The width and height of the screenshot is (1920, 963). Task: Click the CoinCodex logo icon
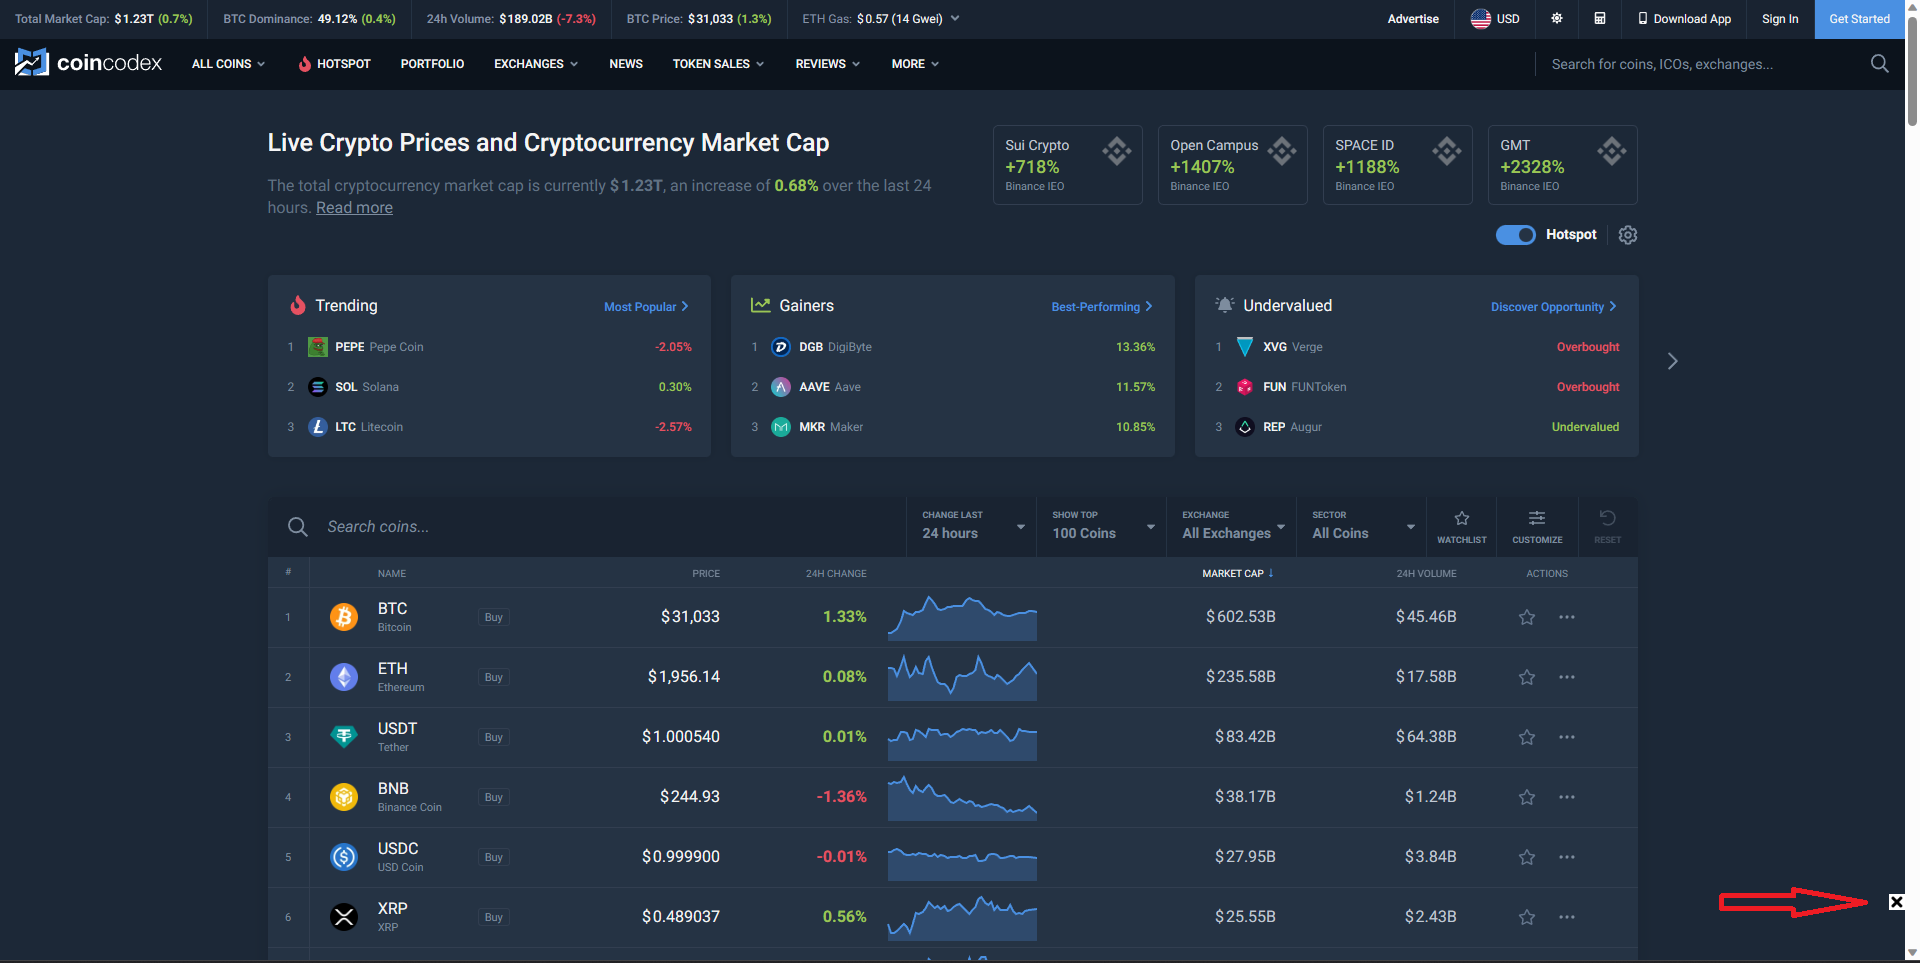(x=31, y=62)
